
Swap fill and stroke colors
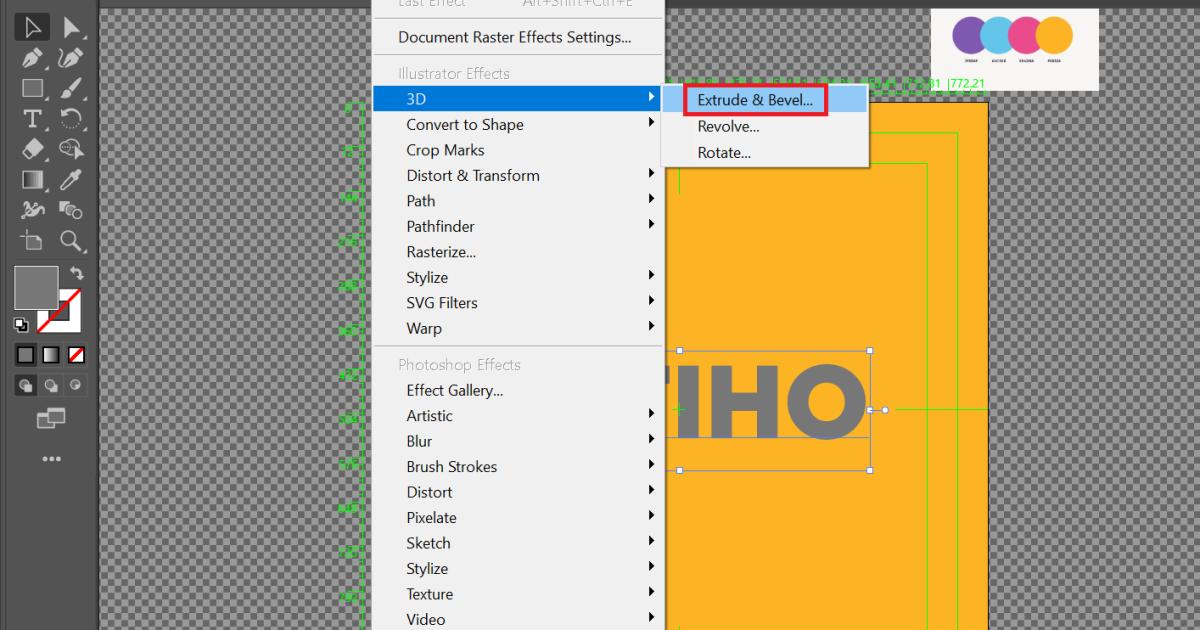(x=77, y=273)
